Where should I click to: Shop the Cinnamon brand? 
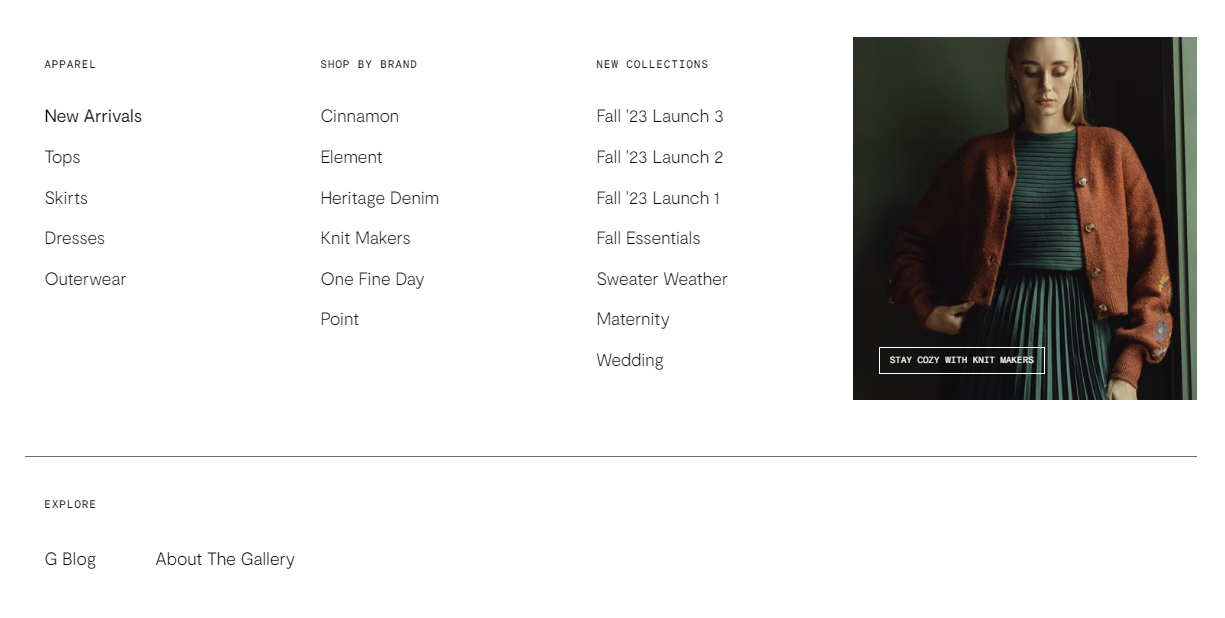click(360, 116)
